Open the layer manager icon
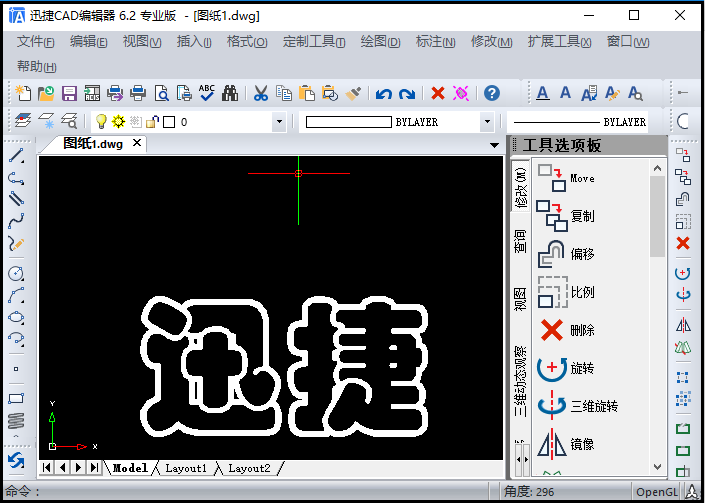 [x=23, y=121]
